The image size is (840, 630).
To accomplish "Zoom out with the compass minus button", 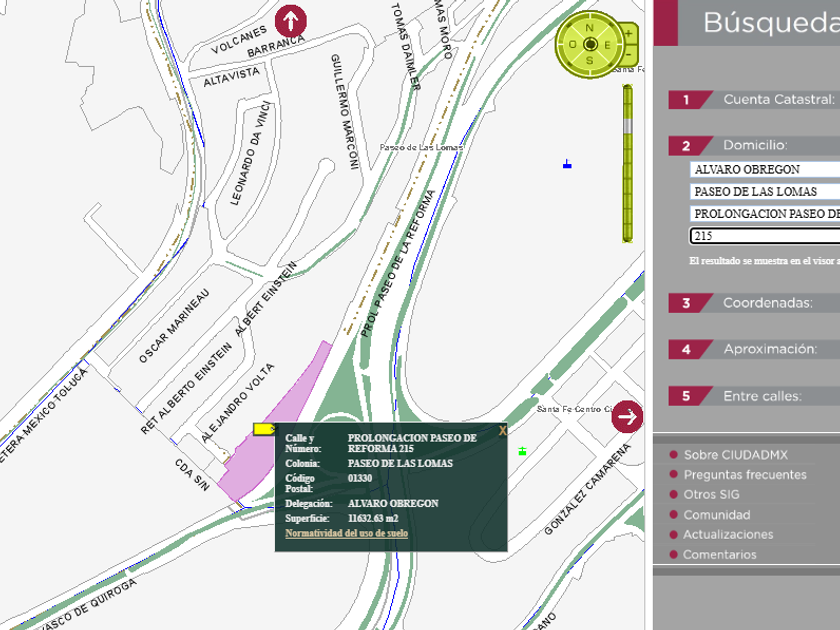I will (629, 57).
